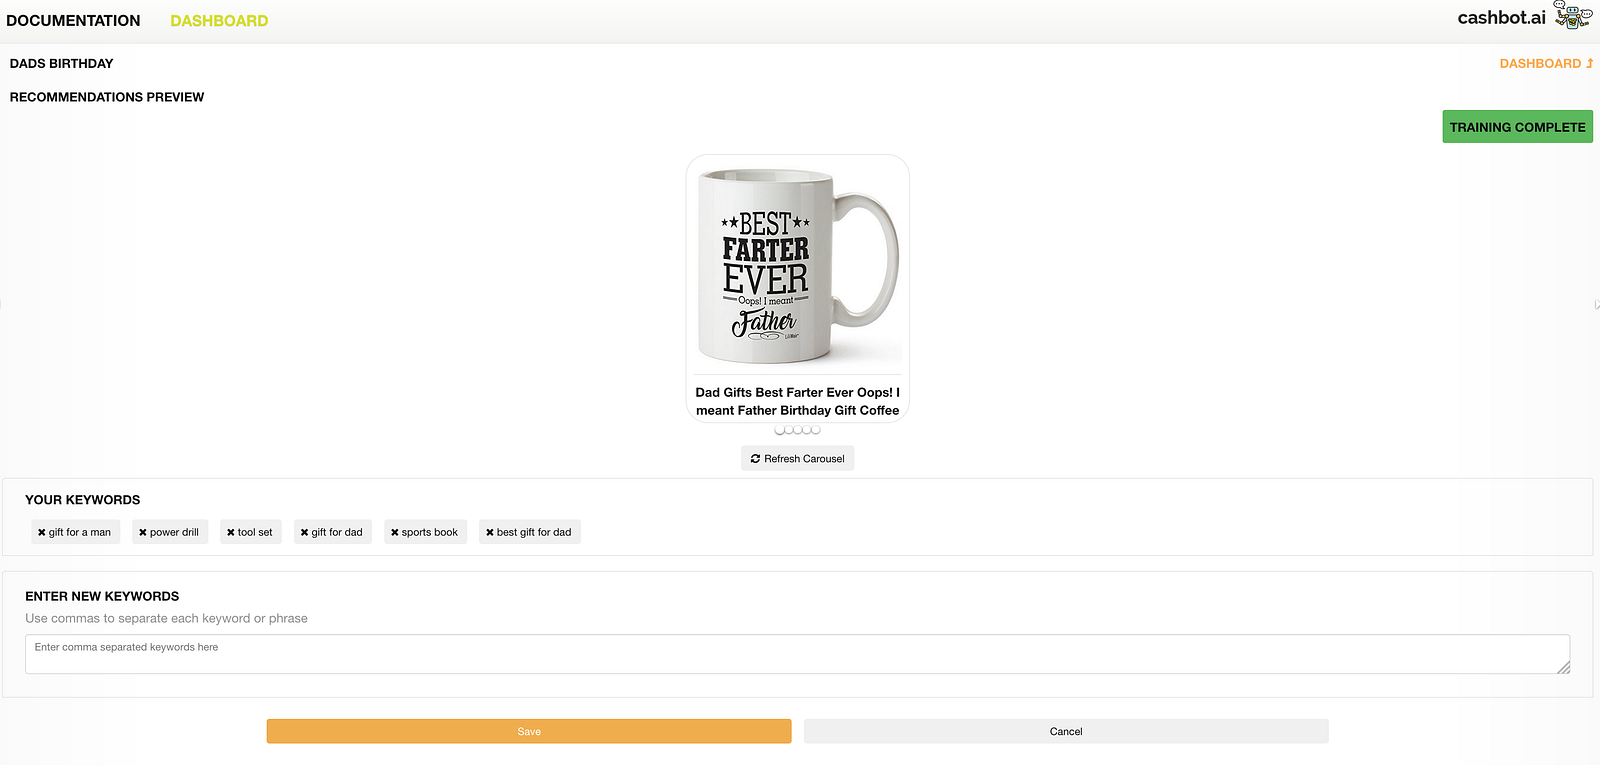Delete the 'best gift for dad' keyword
This screenshot has height=780, width=1600.
pyautogui.click(x=490, y=533)
